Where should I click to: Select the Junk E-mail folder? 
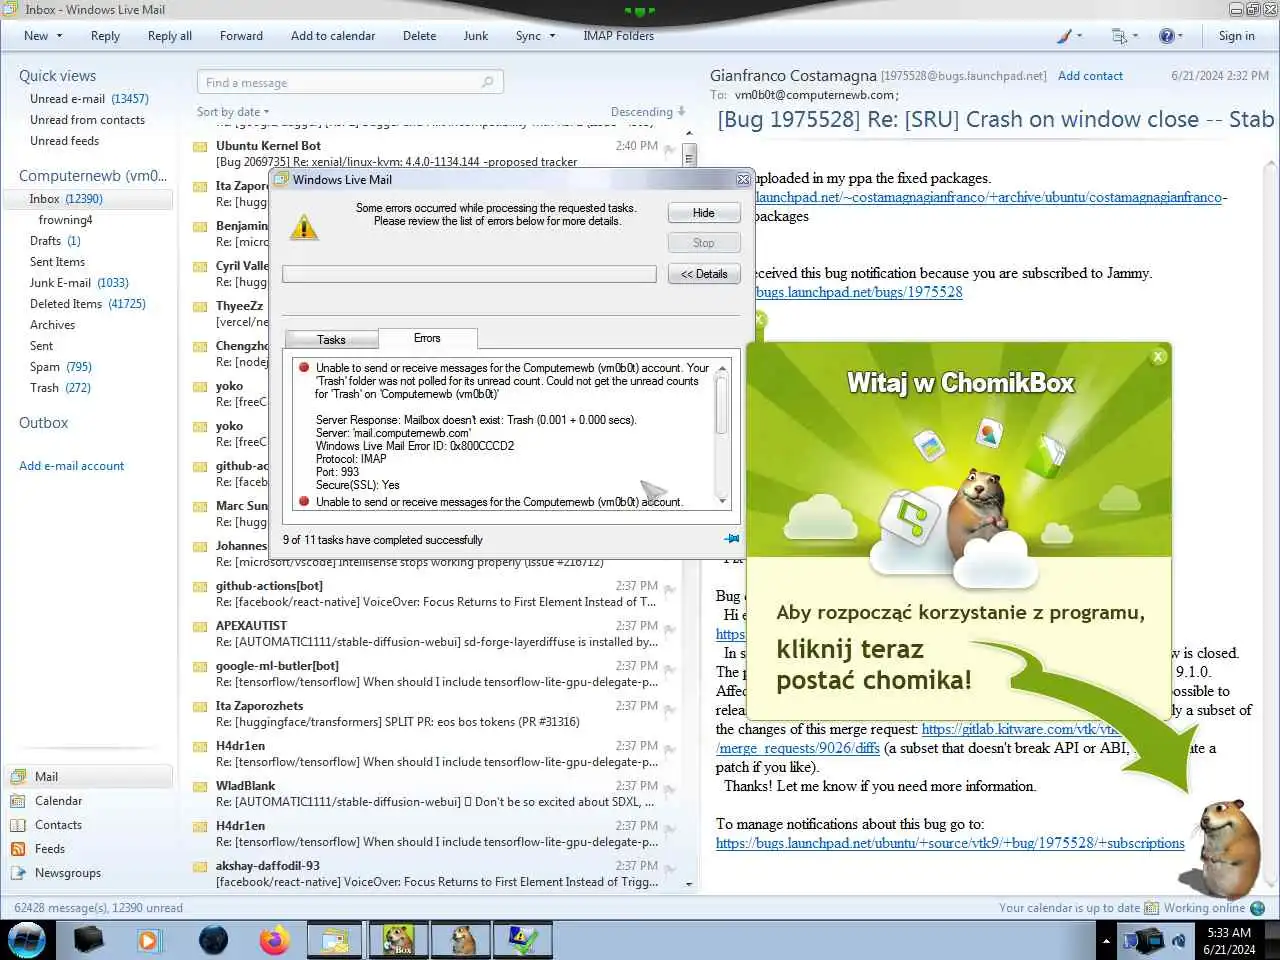79,283
